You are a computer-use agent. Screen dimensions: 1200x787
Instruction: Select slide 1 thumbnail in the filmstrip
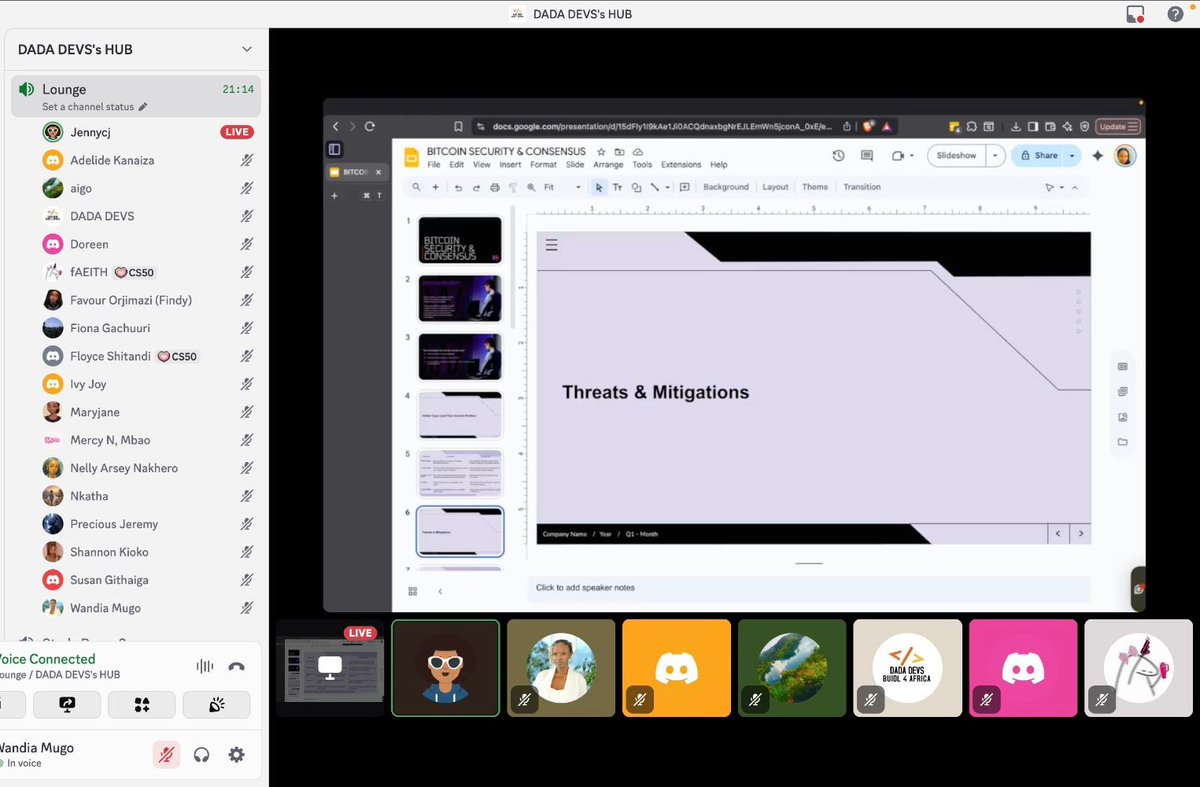pos(460,240)
